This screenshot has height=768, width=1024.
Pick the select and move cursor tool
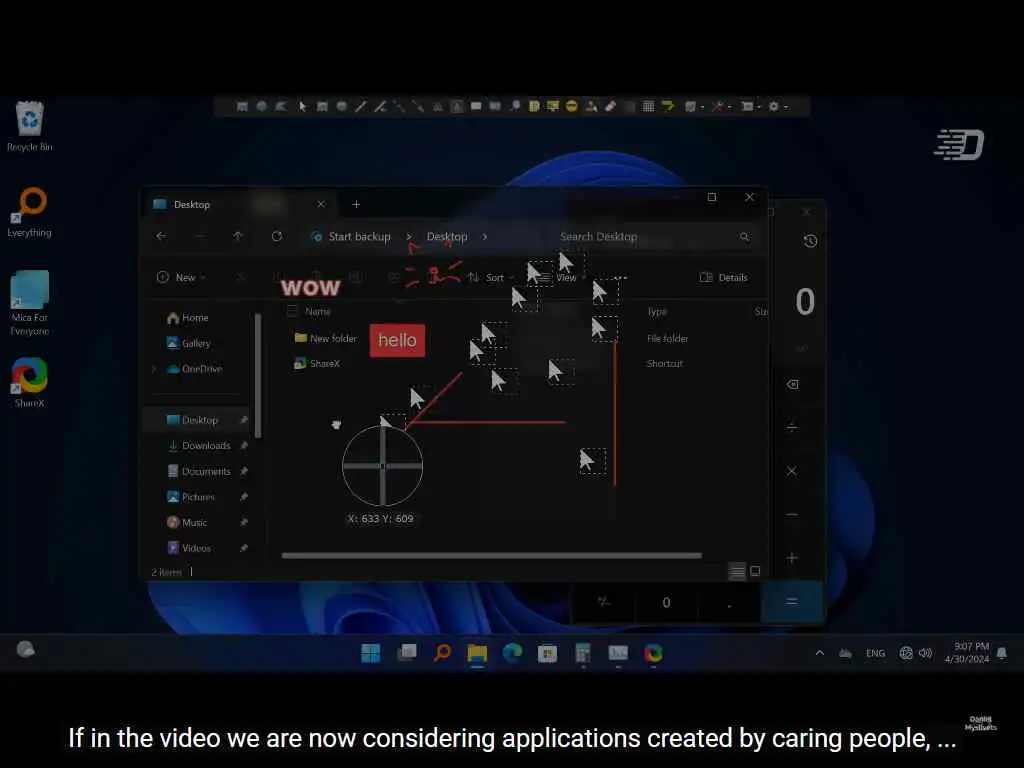click(302, 106)
